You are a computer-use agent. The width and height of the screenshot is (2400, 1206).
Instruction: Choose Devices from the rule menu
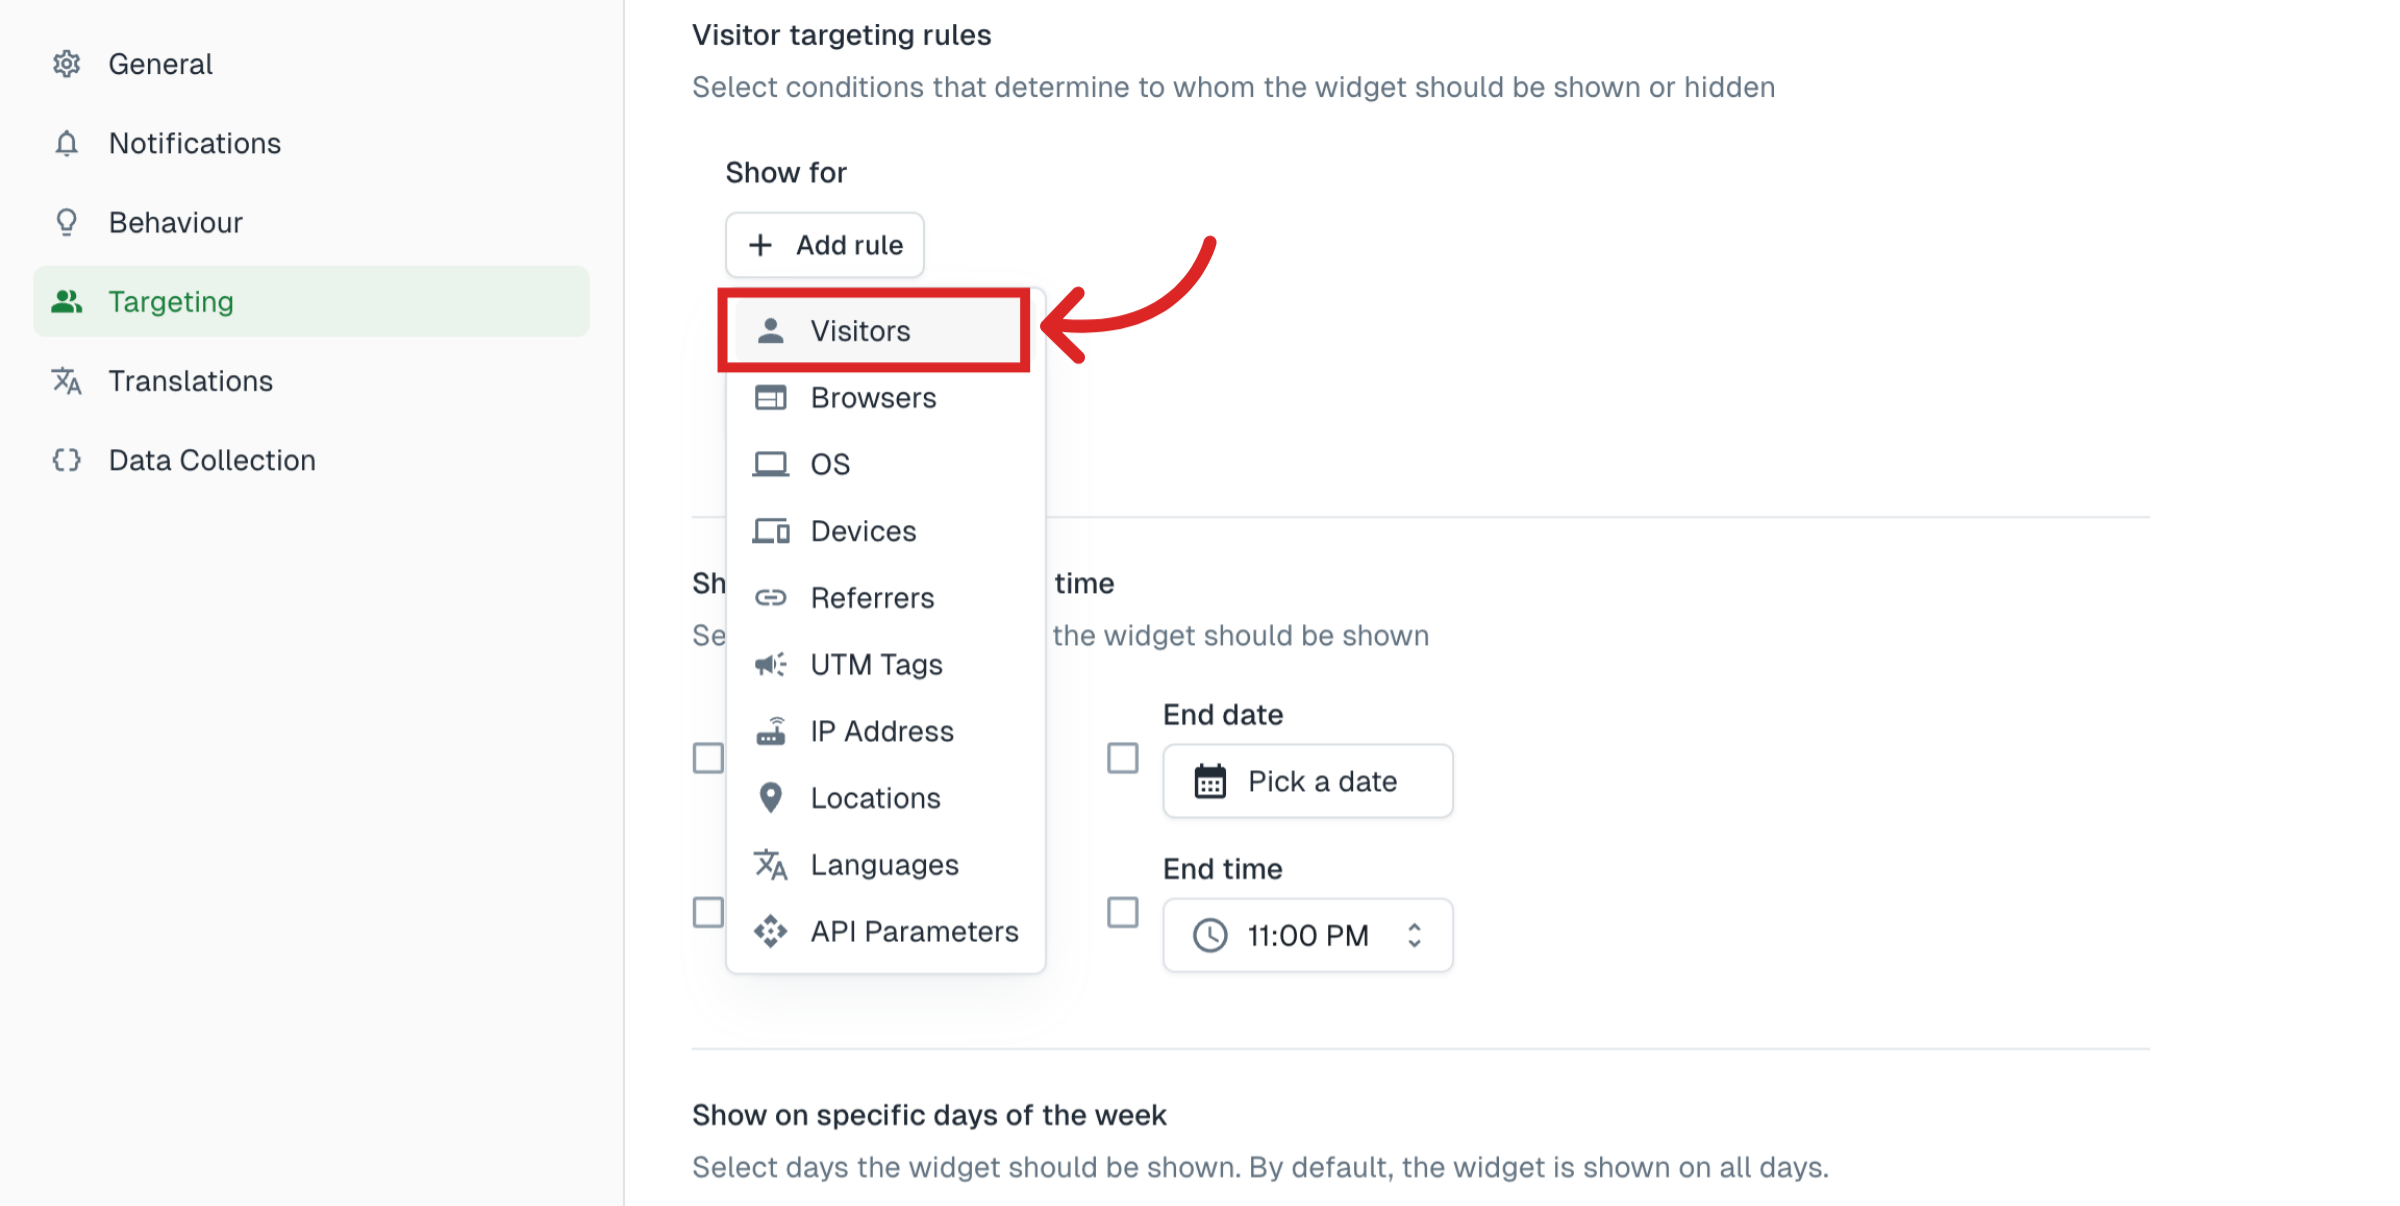click(x=862, y=531)
